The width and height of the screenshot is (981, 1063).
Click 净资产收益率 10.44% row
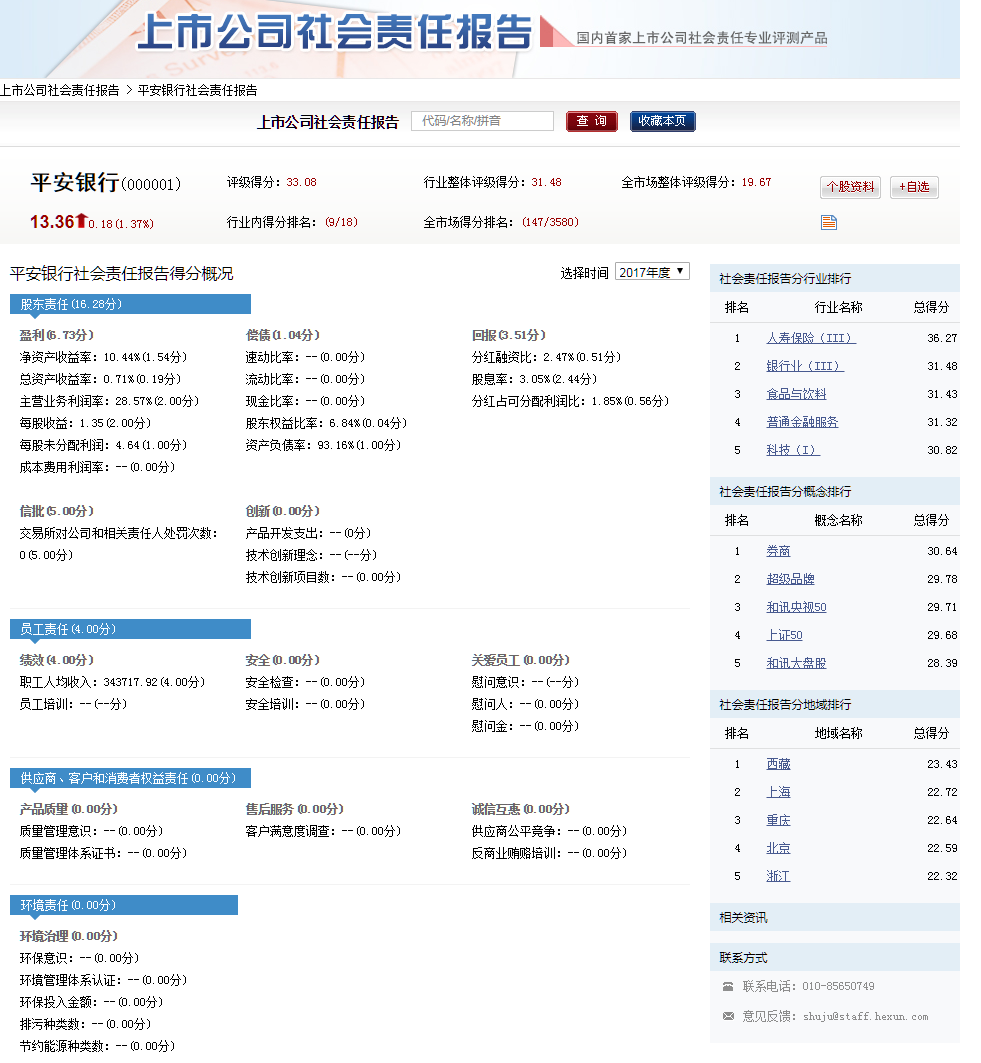(104, 357)
